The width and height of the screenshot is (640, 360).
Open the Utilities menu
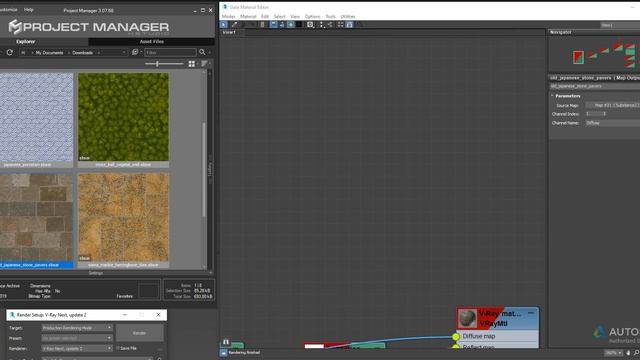[348, 16]
